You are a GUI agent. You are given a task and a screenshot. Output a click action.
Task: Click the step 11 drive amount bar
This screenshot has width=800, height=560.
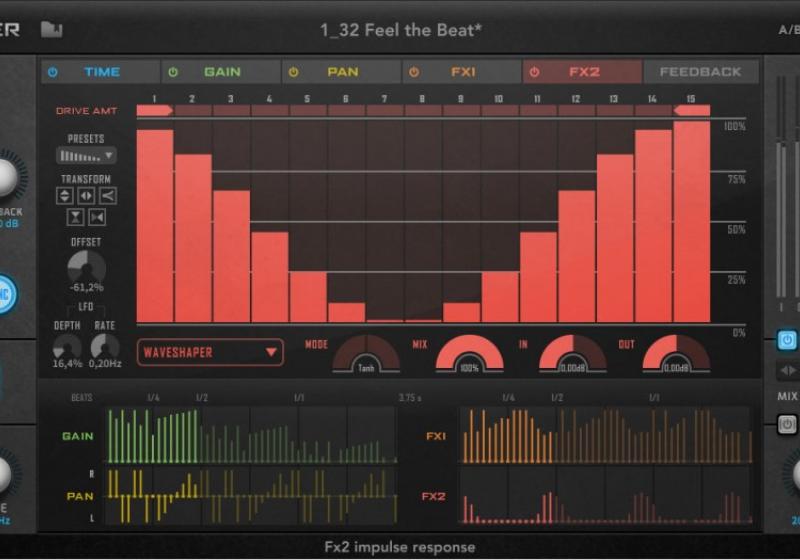(x=538, y=277)
